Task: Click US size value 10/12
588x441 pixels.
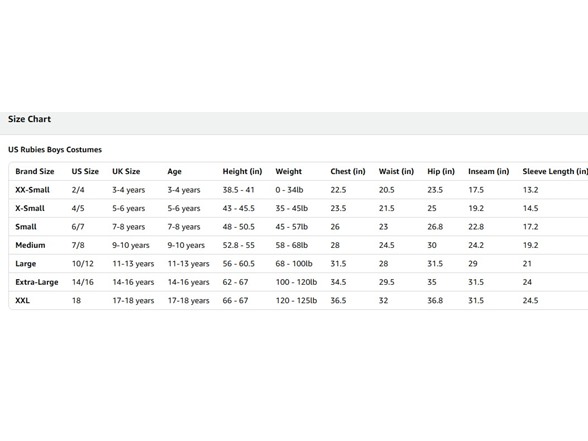Action: coord(82,263)
